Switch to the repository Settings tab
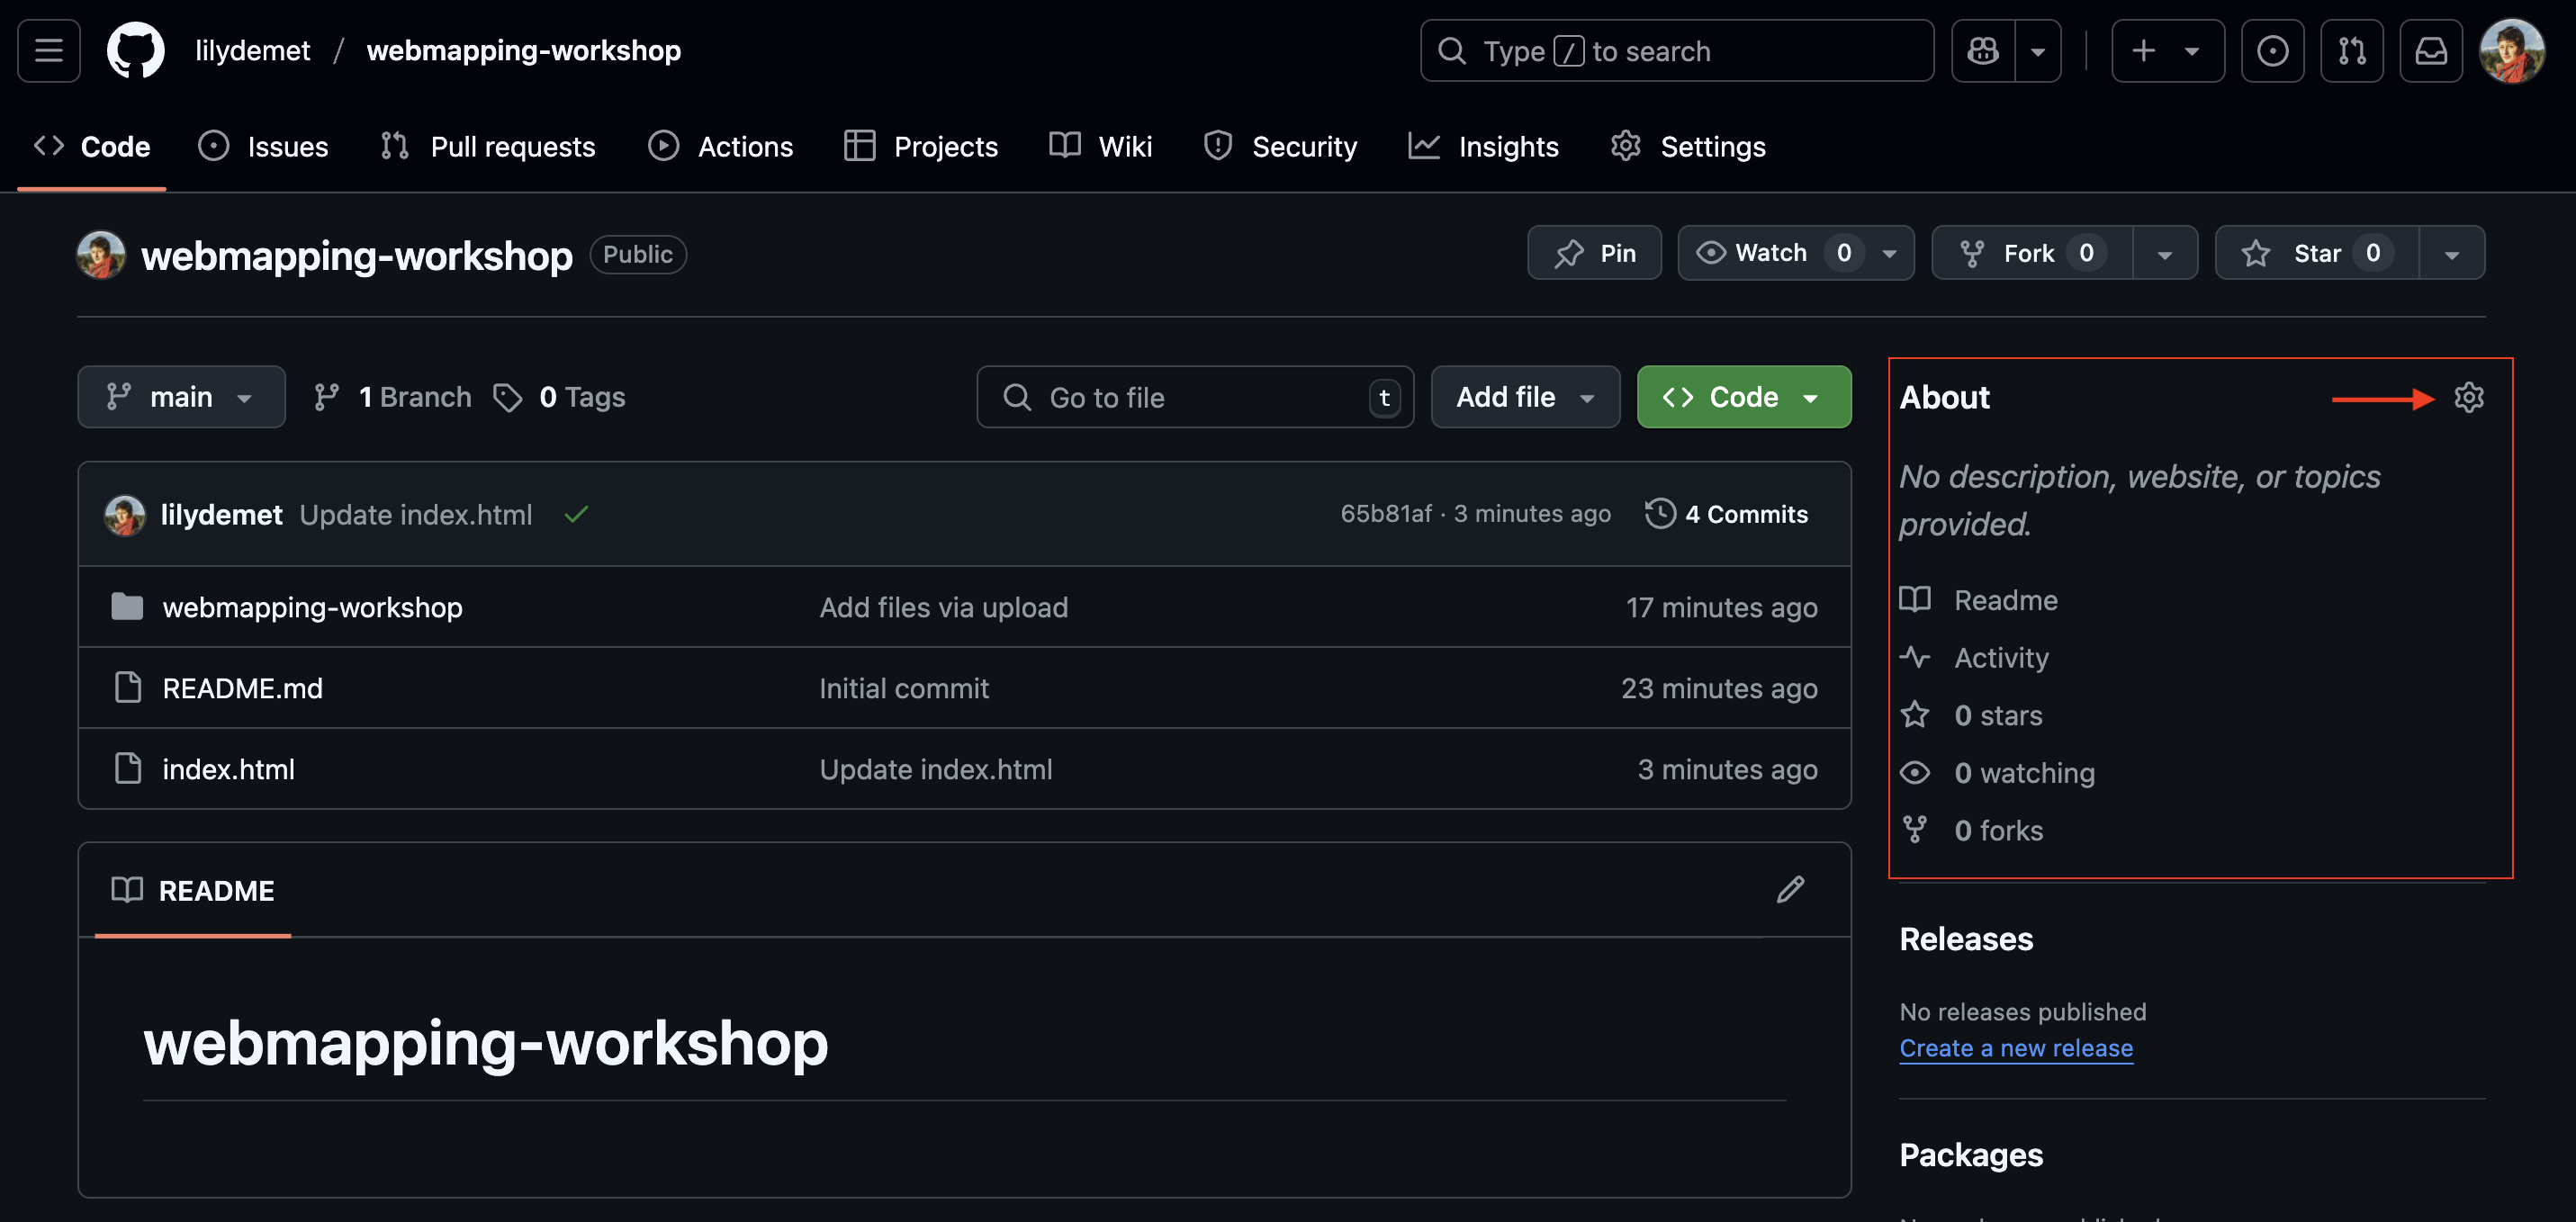 (1688, 146)
